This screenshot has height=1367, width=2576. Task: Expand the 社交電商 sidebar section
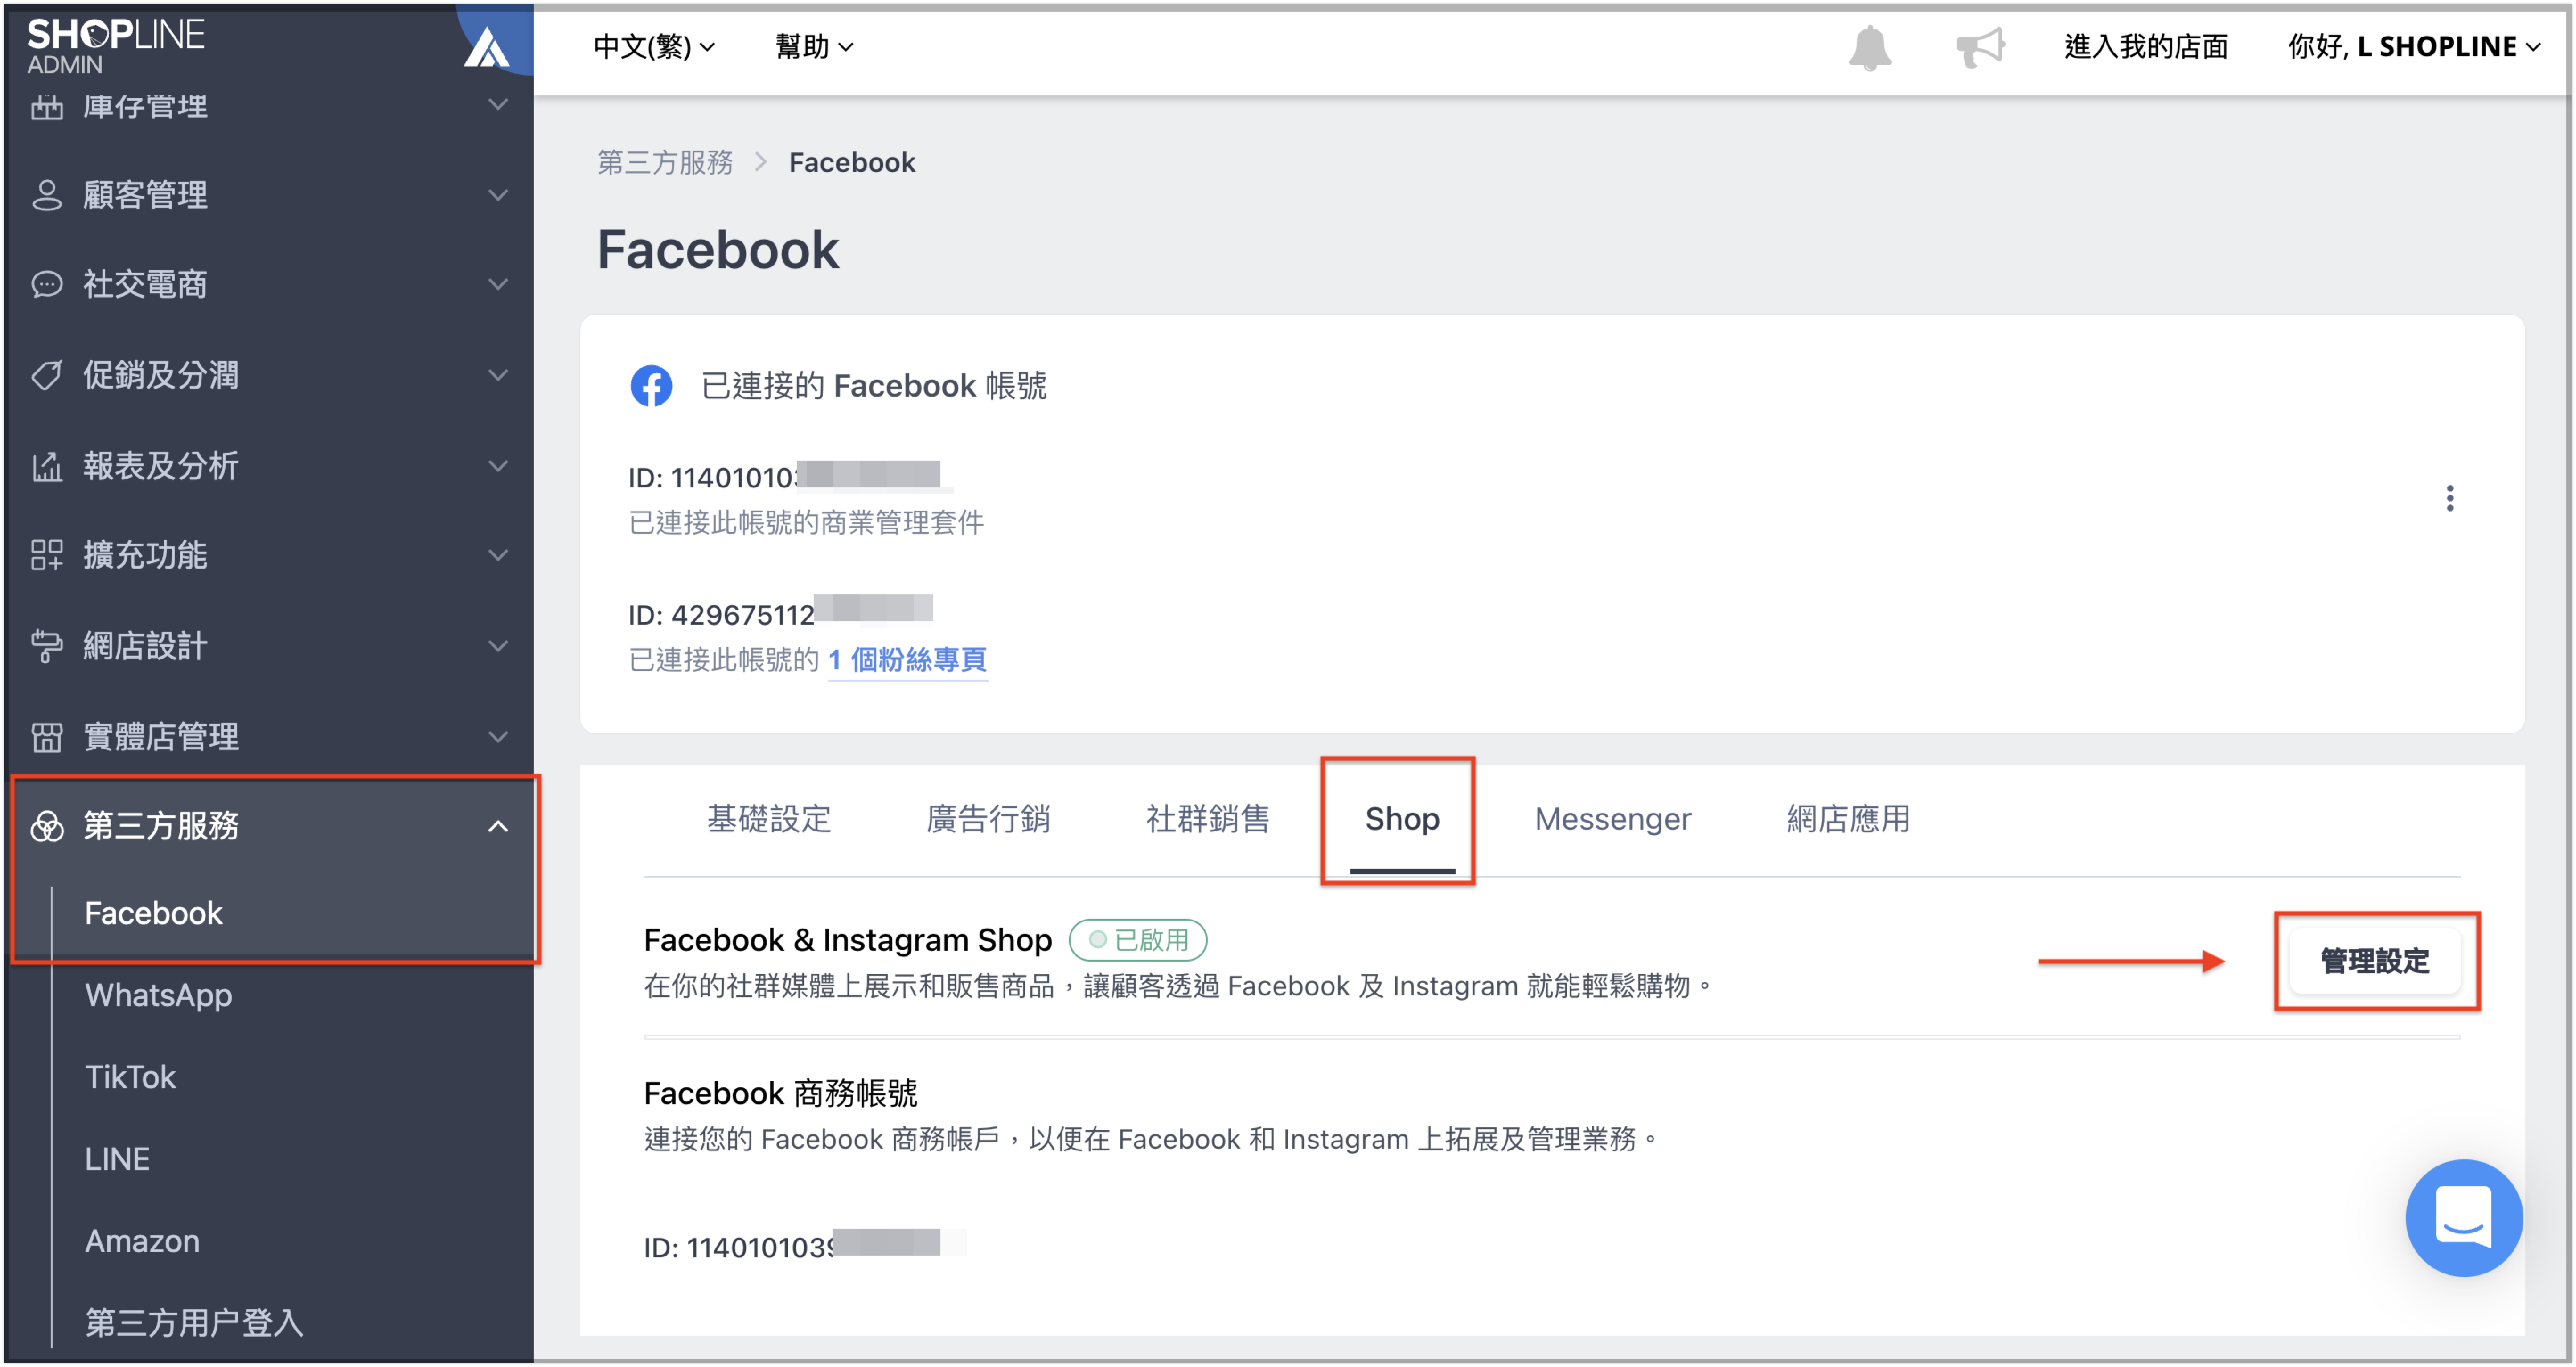click(x=270, y=285)
